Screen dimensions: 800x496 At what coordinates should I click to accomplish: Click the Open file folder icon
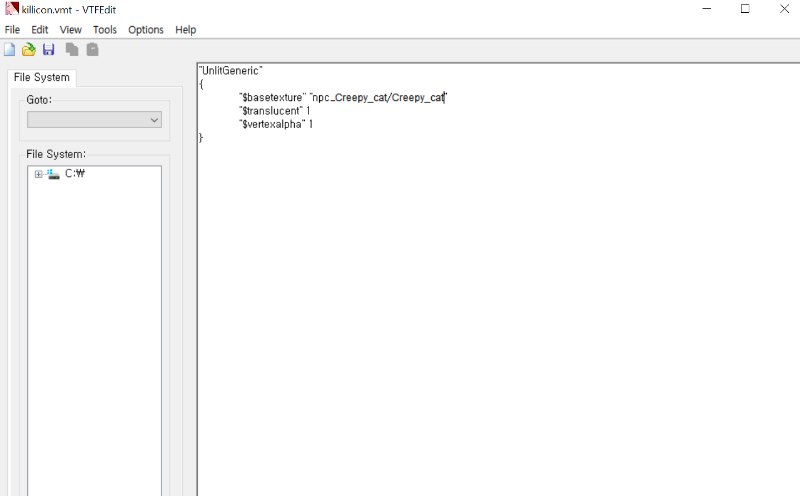[x=29, y=49]
